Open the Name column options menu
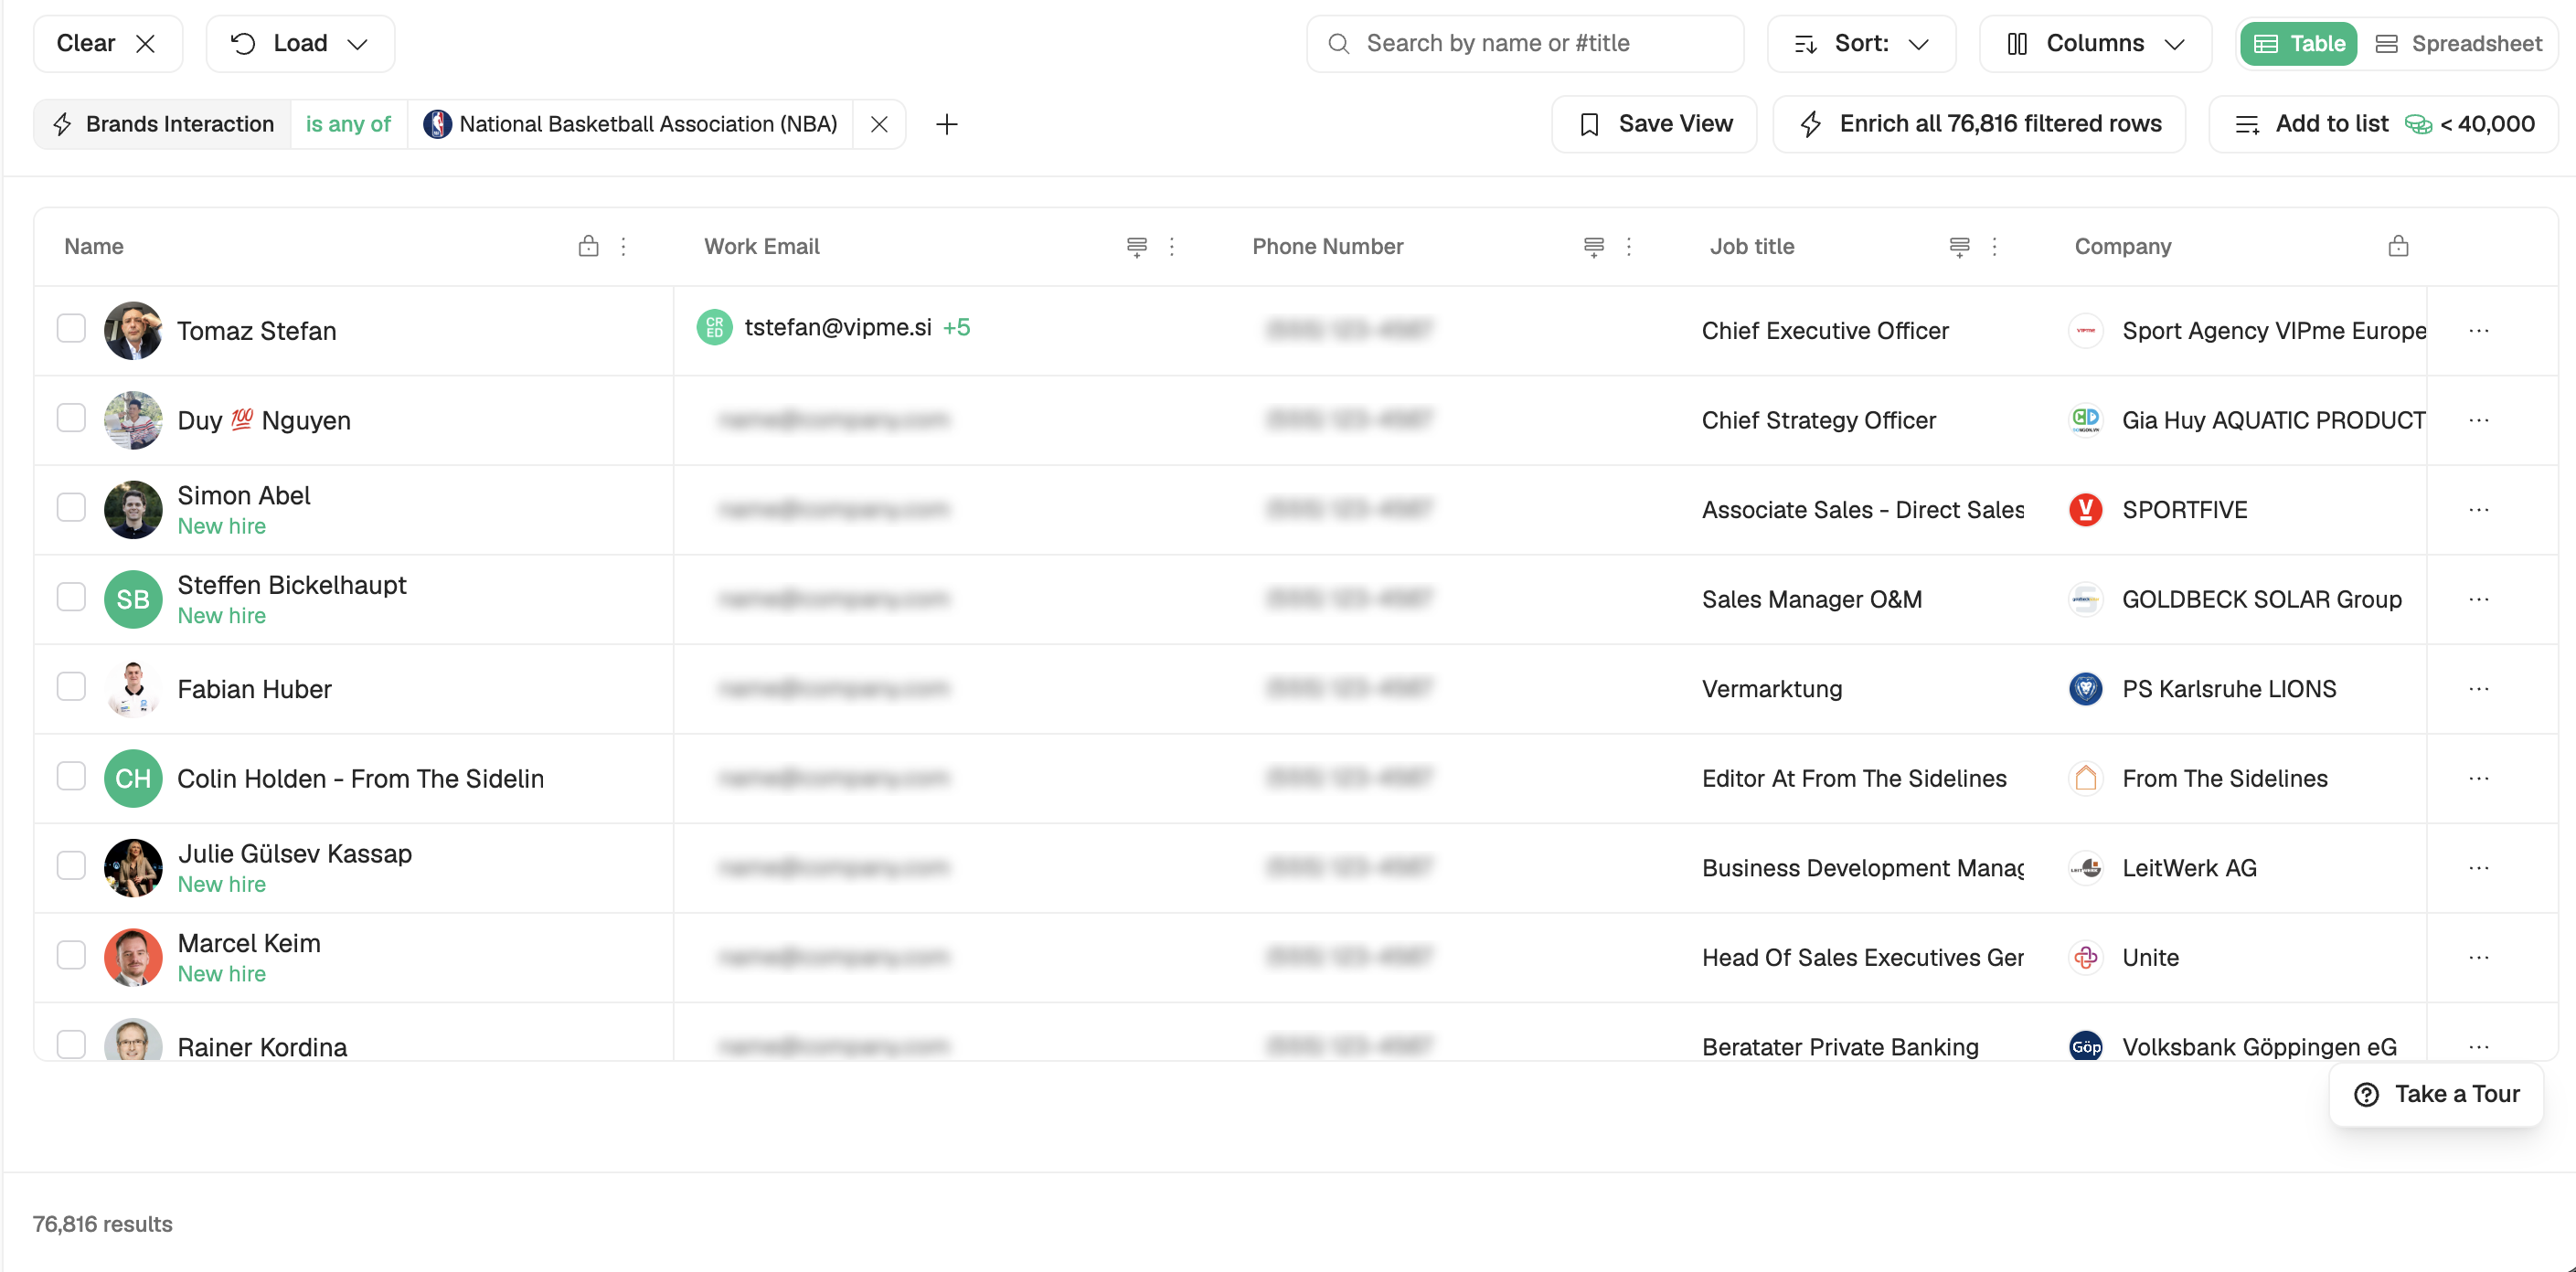This screenshot has height=1272, width=2576. click(x=623, y=246)
